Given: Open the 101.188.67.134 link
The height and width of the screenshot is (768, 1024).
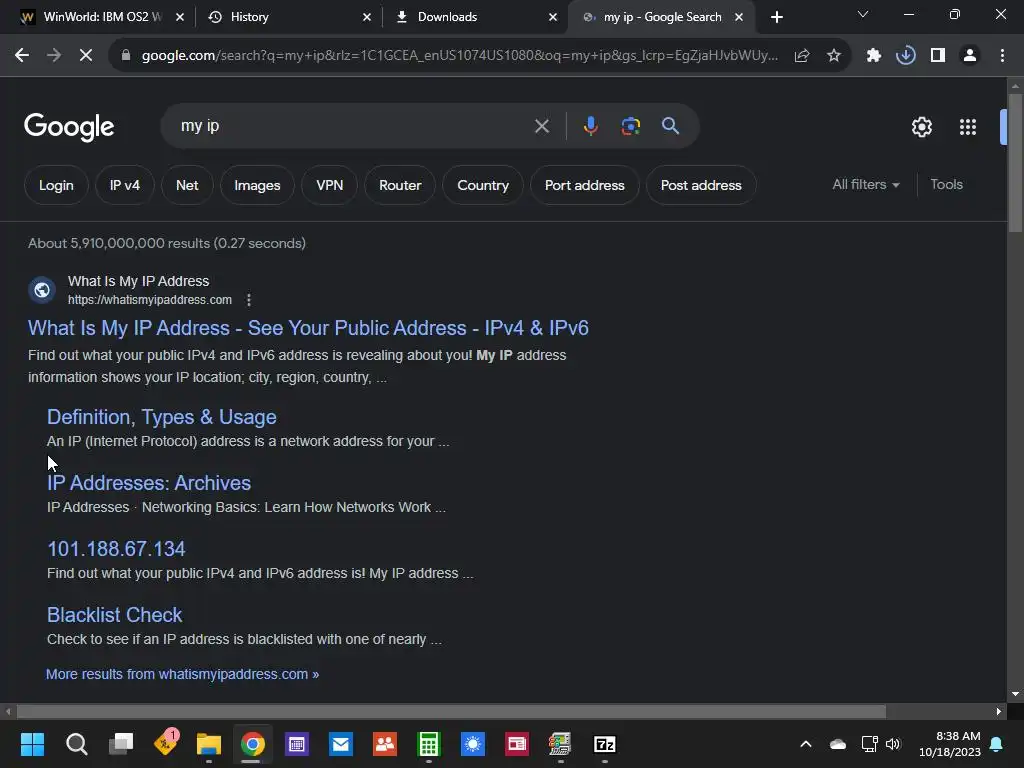Looking at the screenshot, I should [116, 549].
